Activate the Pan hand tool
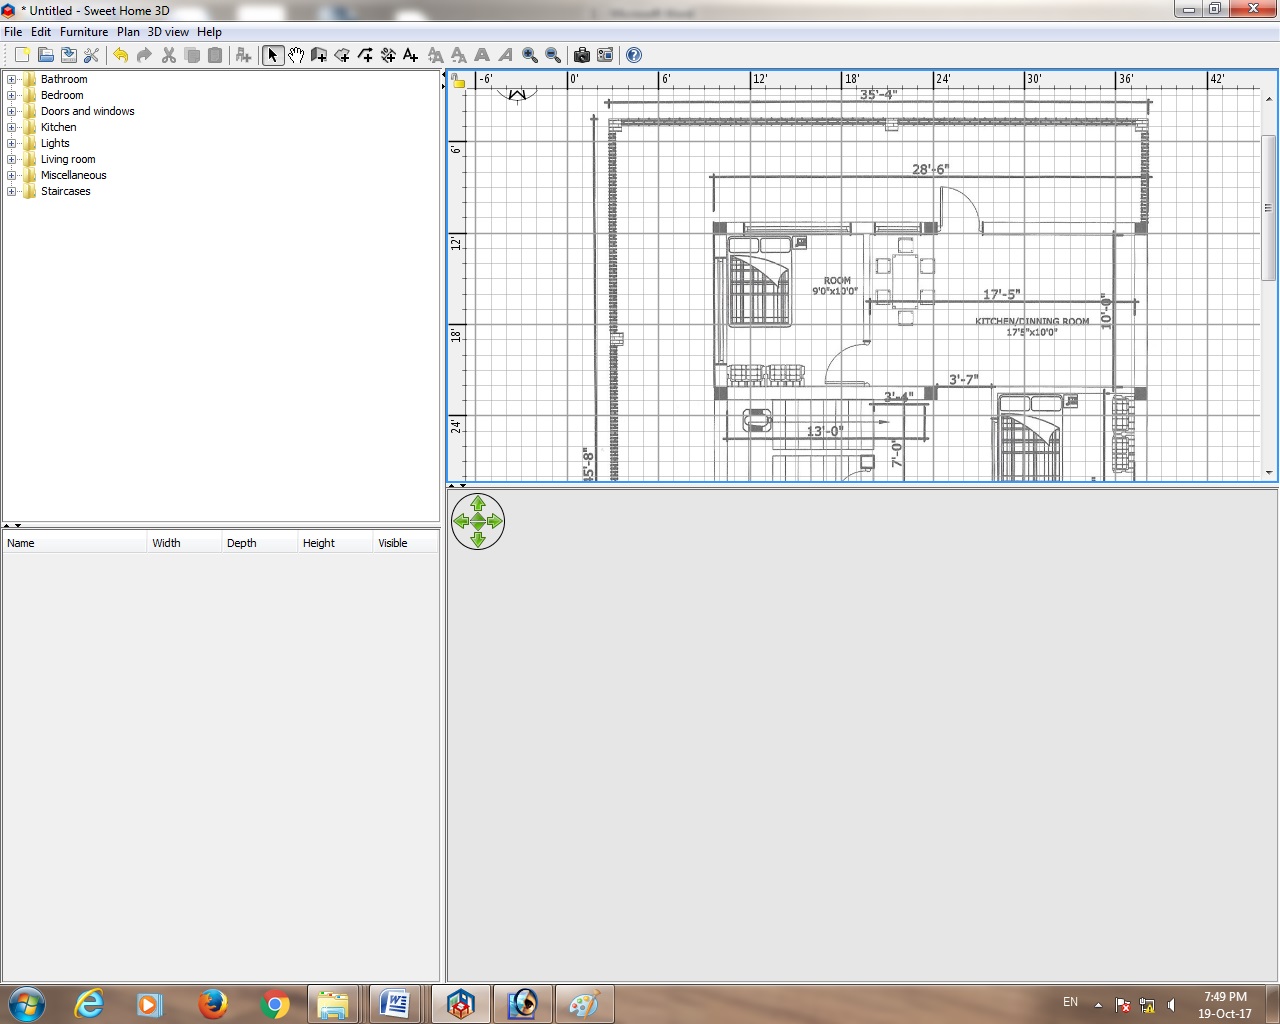Screen dimensions: 1280x1024 (296, 55)
